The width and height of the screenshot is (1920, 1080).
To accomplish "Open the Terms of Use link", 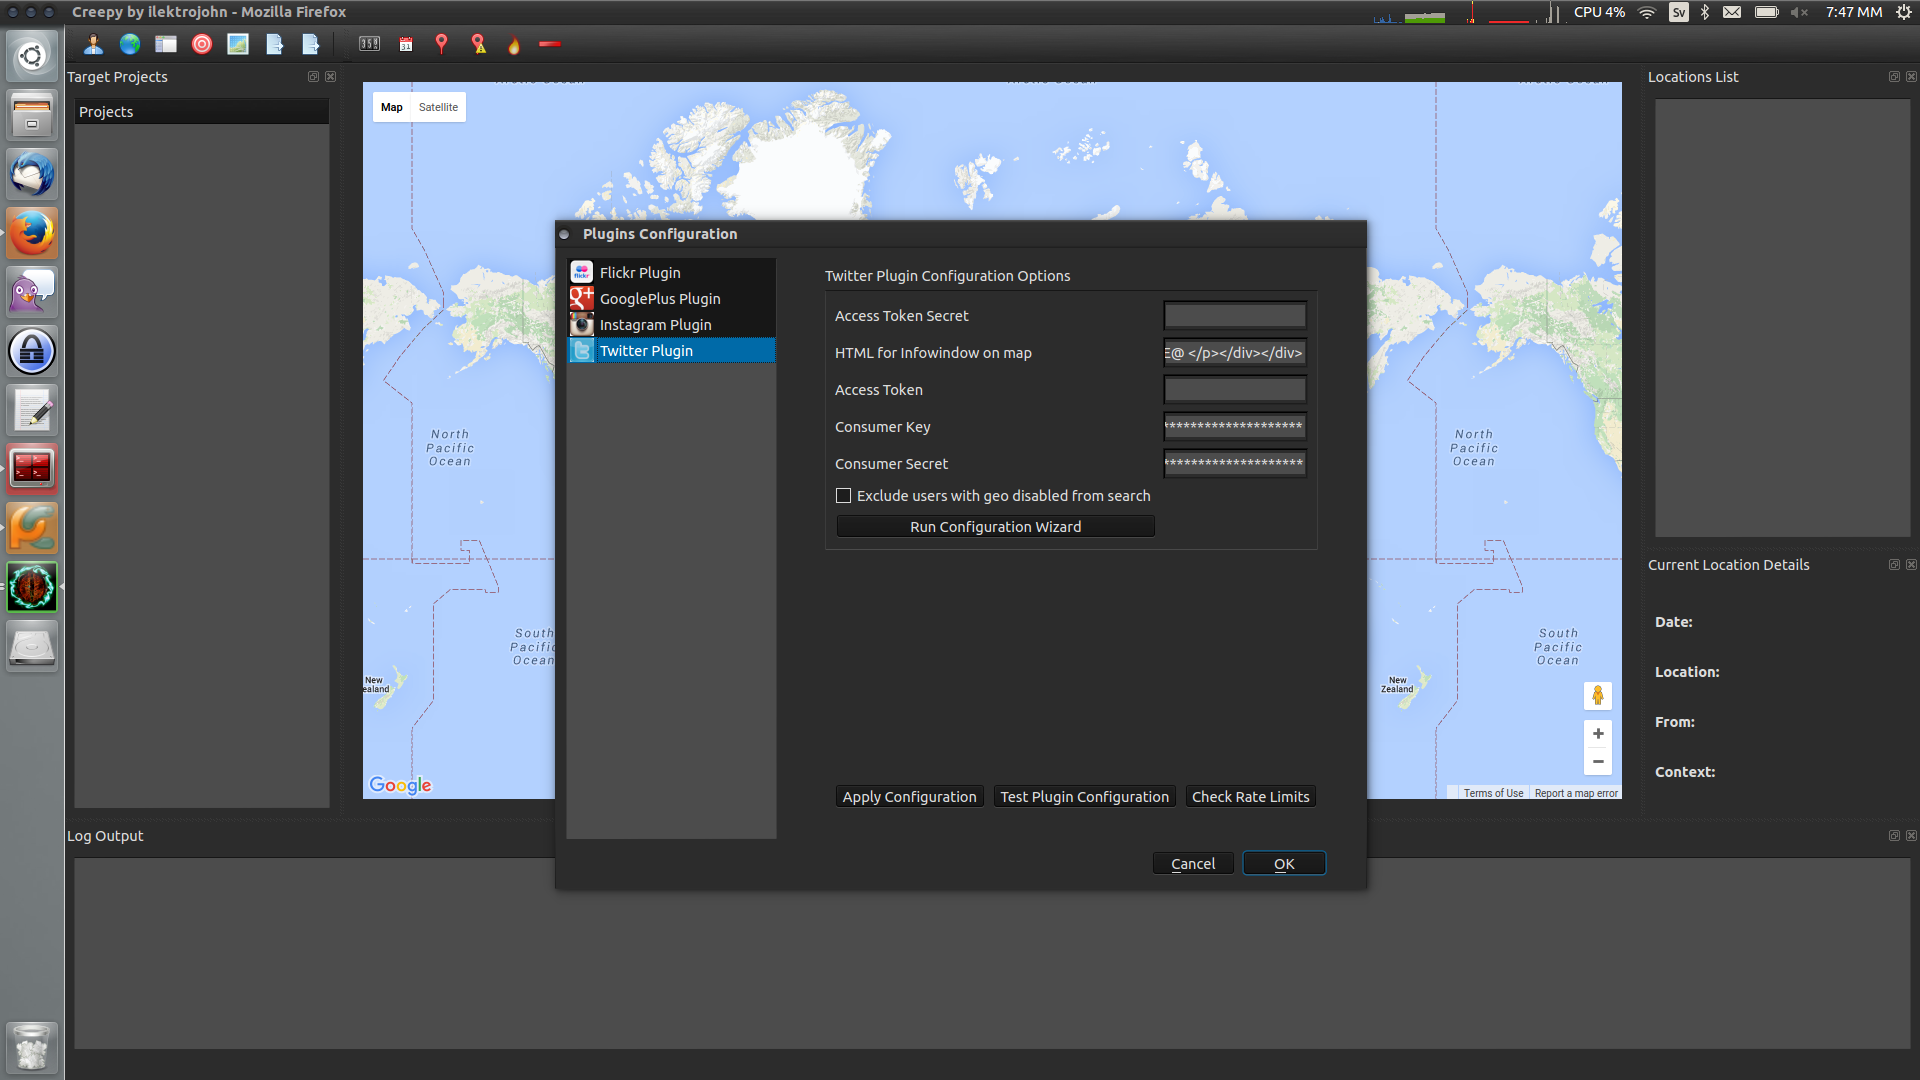I will coord(1493,793).
